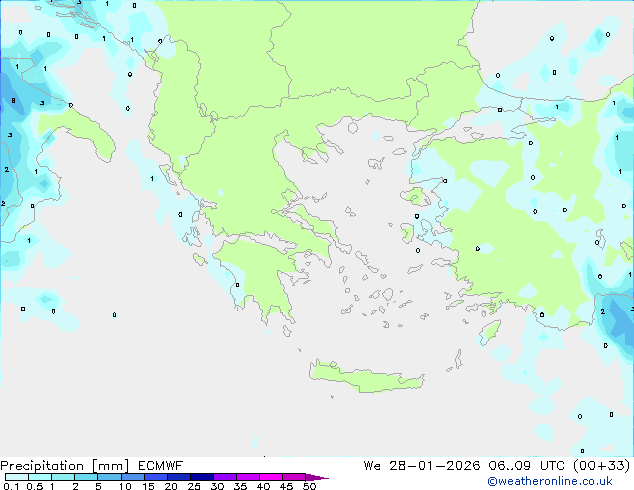Screen dimensions: 634x490
Task: Select the 25–30 mm navy legend swatch
Action: (x=202, y=477)
